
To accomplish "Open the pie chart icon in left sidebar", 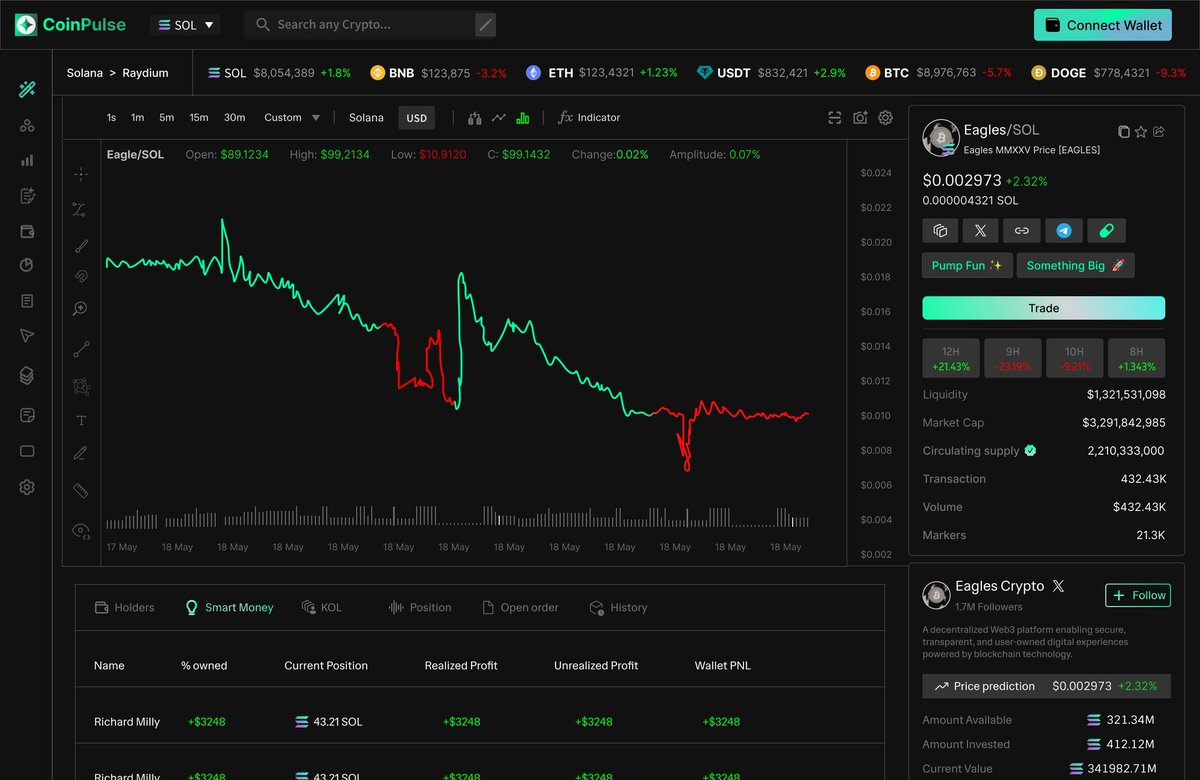I will 27,265.
